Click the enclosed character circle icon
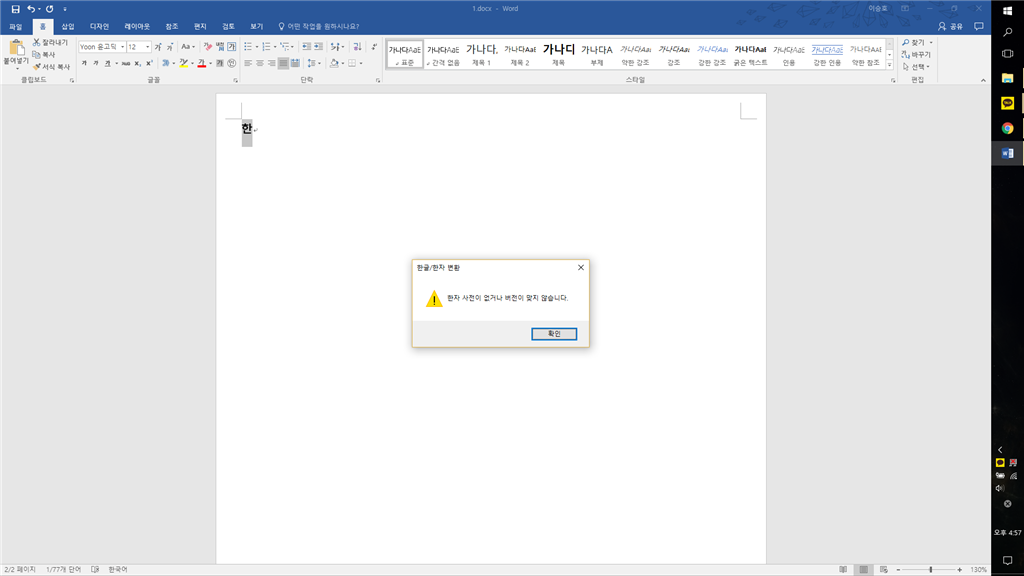 click(x=232, y=63)
